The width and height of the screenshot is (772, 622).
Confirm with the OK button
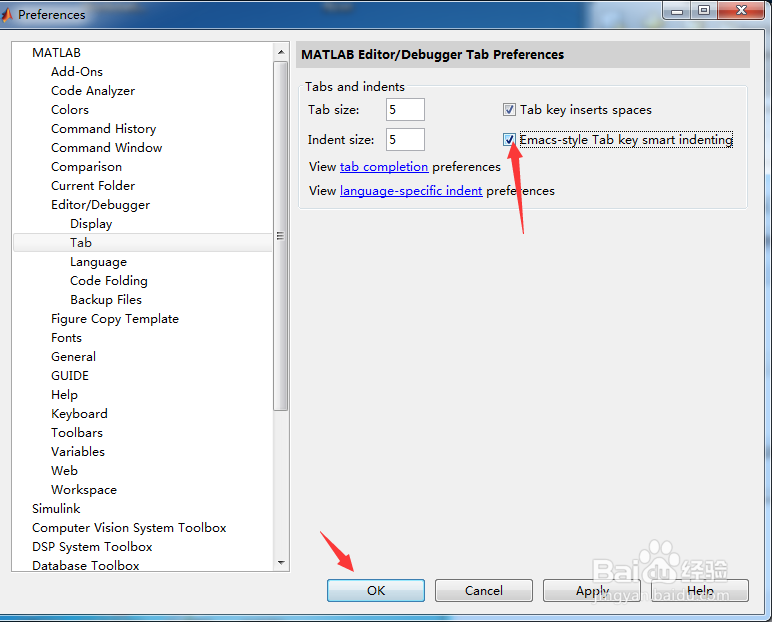coord(376,590)
